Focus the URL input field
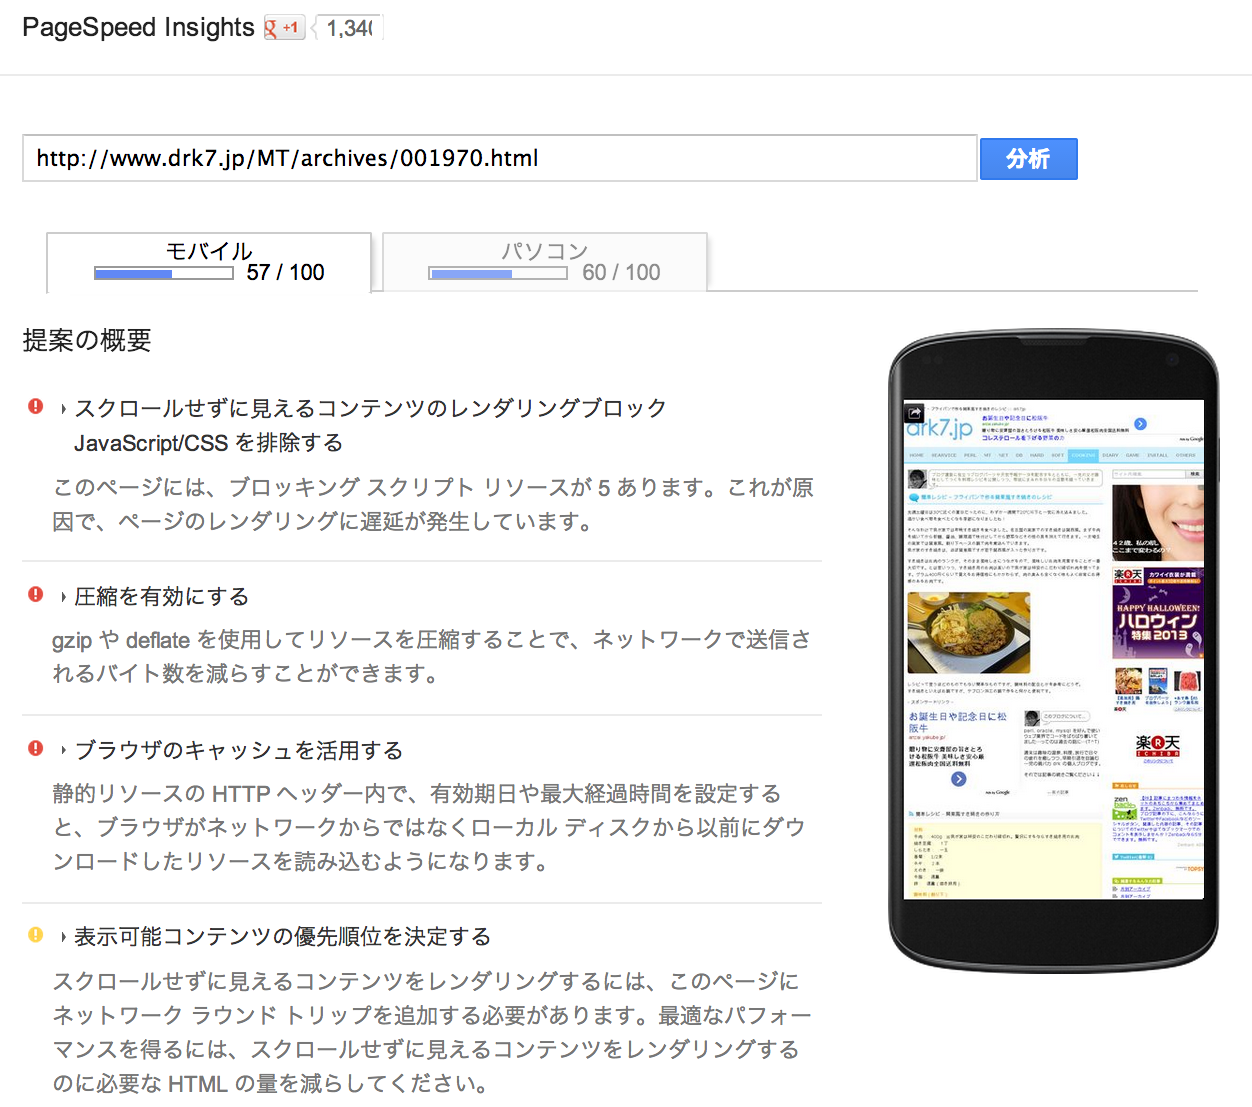 pyautogui.click(x=499, y=158)
